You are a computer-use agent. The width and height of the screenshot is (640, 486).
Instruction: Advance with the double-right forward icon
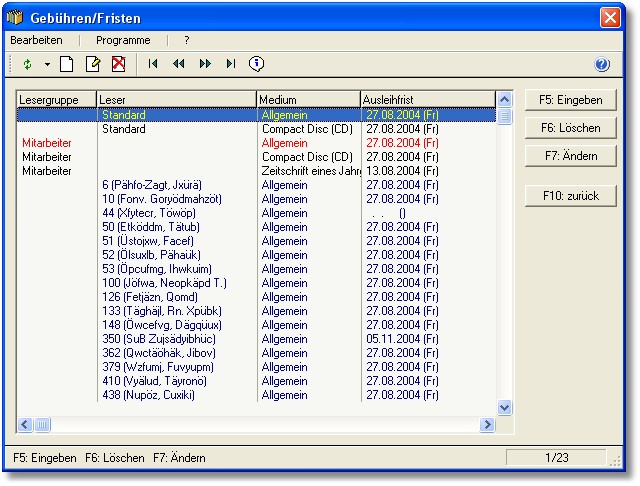pyautogui.click(x=205, y=64)
